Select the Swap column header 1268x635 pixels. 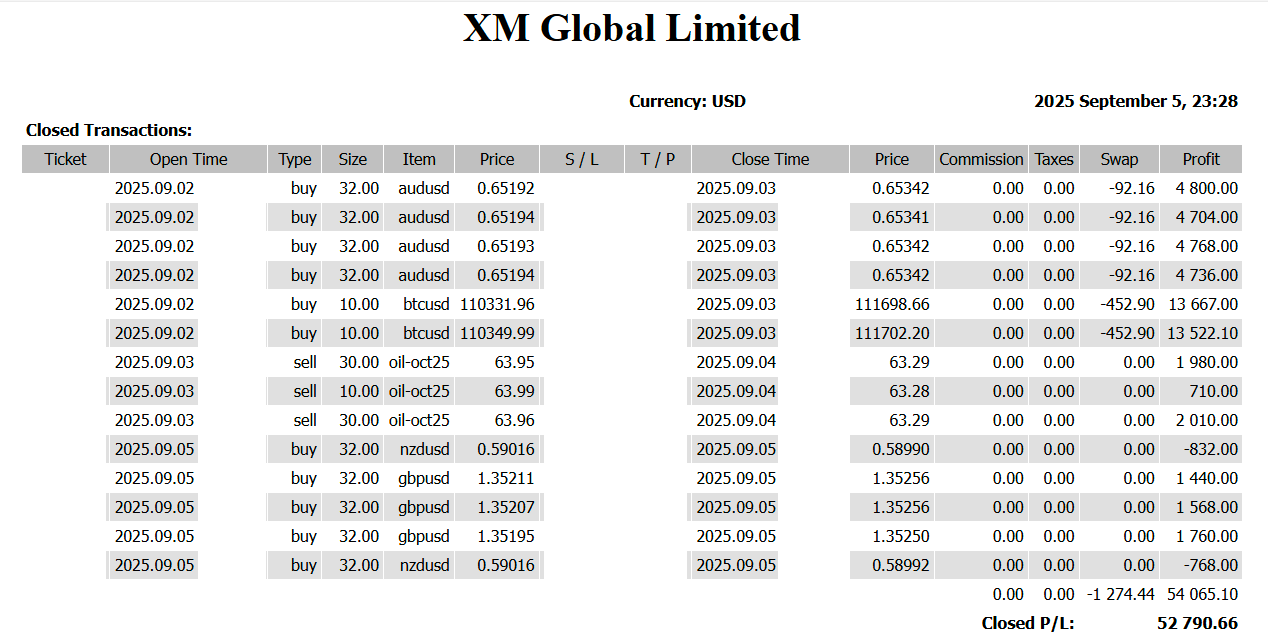[1119, 159]
